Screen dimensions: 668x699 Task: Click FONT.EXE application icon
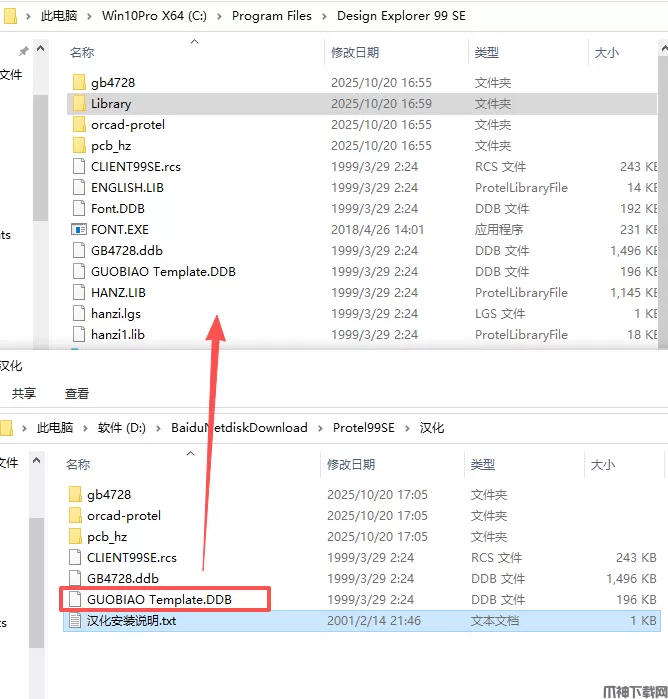coord(79,230)
